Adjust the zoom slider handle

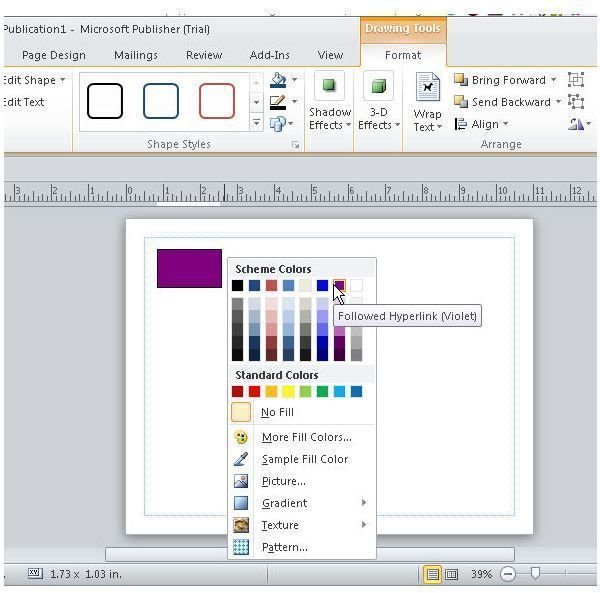[535, 573]
